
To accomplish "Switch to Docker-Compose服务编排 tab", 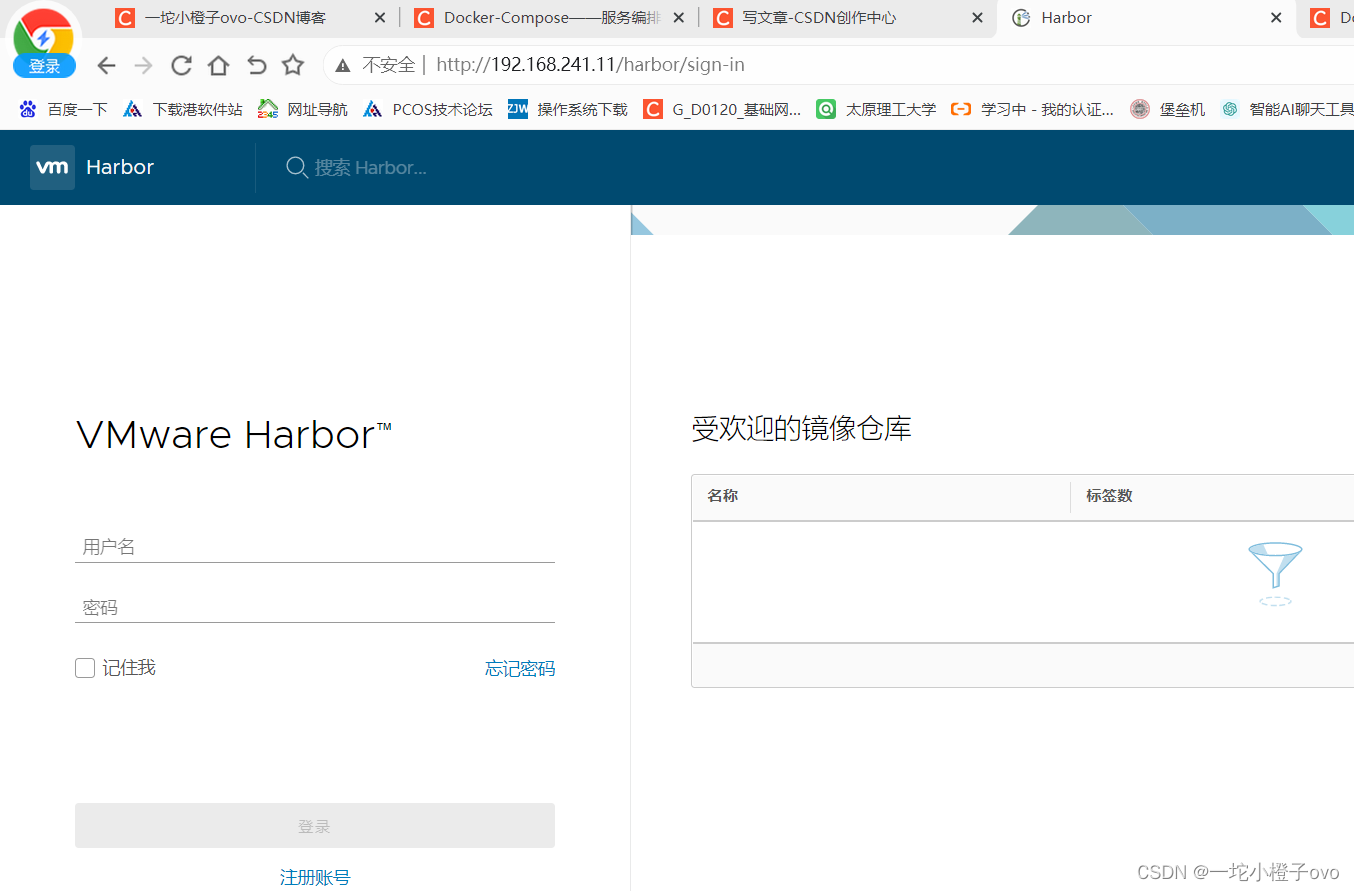I will 550,18.
